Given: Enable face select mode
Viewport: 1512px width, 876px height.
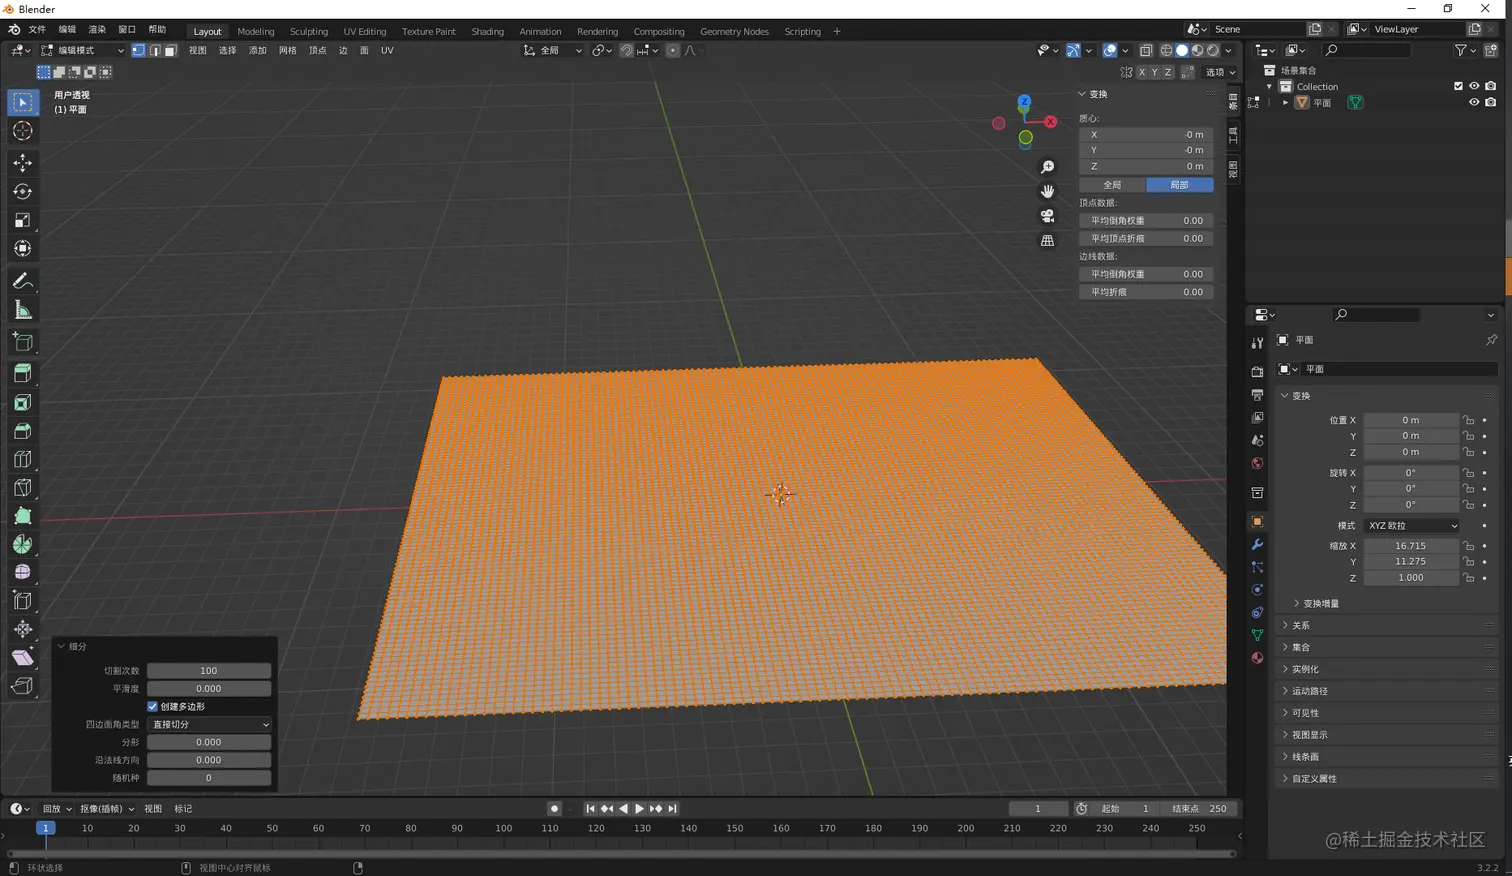Looking at the screenshot, I should point(170,50).
